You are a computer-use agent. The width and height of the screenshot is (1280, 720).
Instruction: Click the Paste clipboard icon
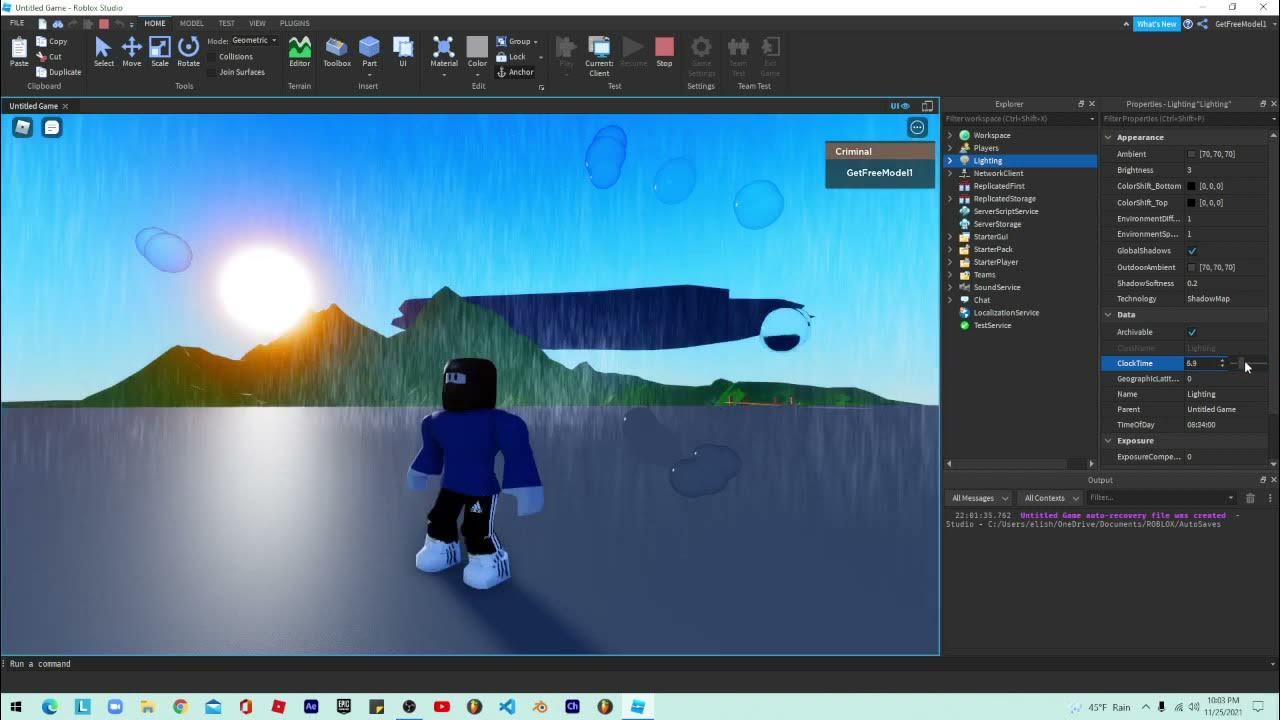19,52
